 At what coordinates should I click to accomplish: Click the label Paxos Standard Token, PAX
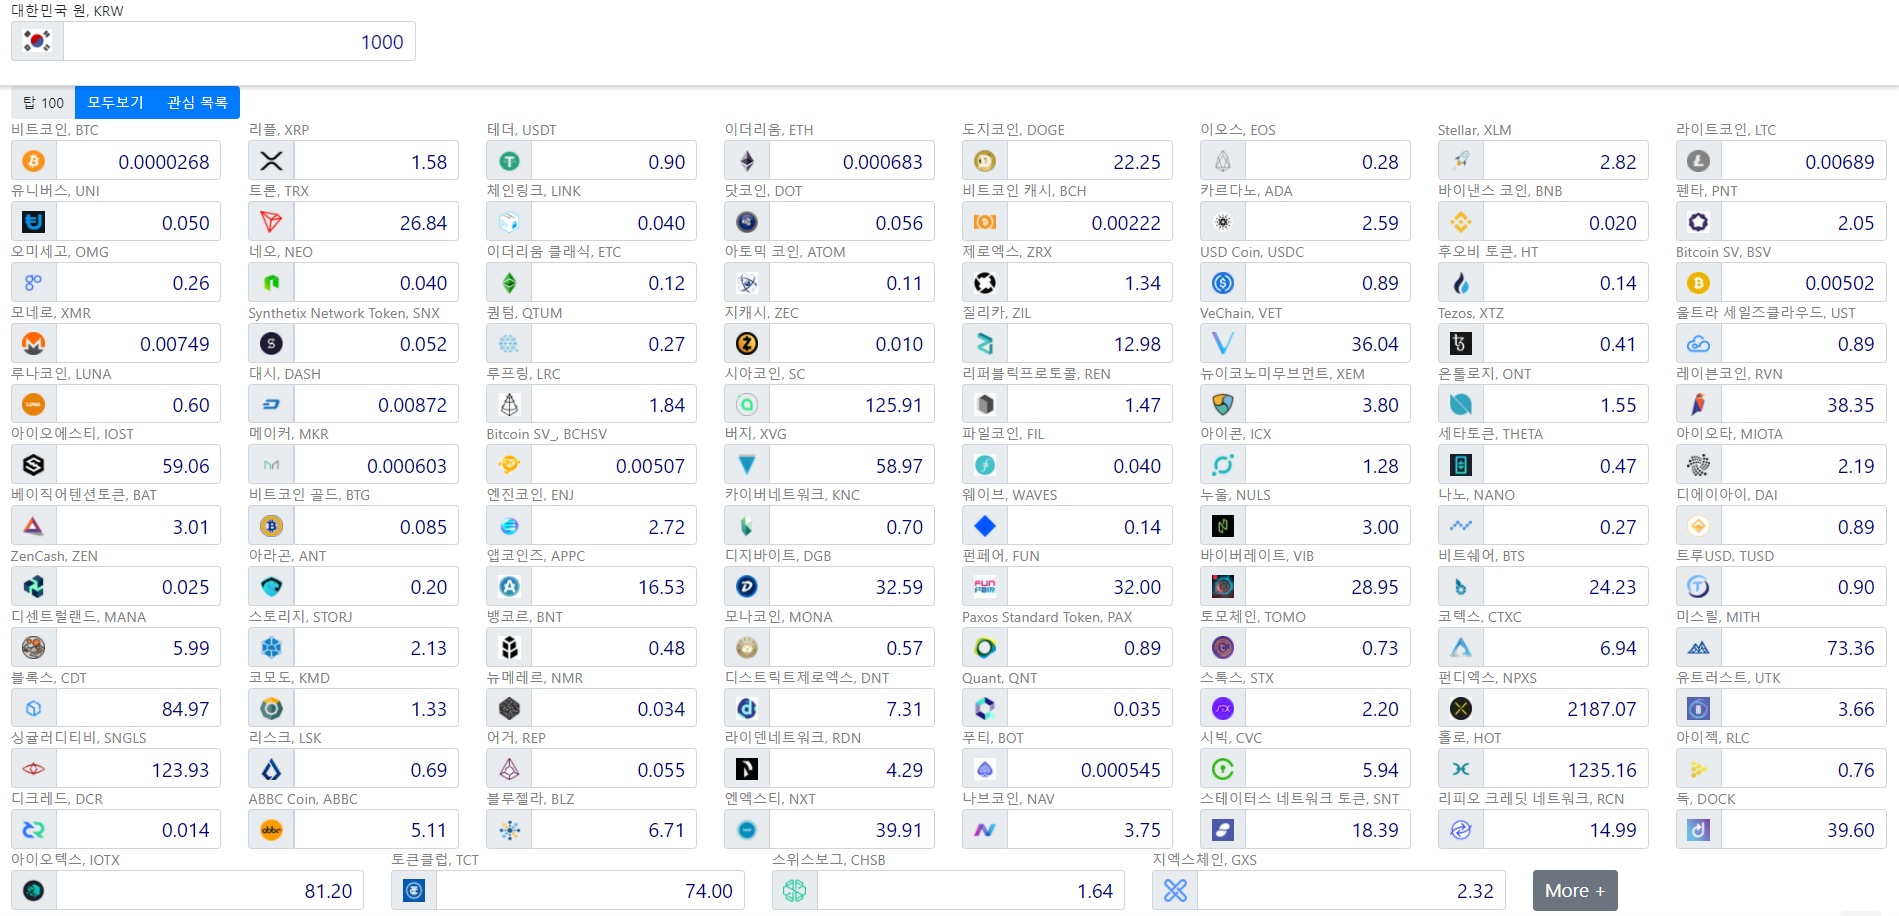1047,617
